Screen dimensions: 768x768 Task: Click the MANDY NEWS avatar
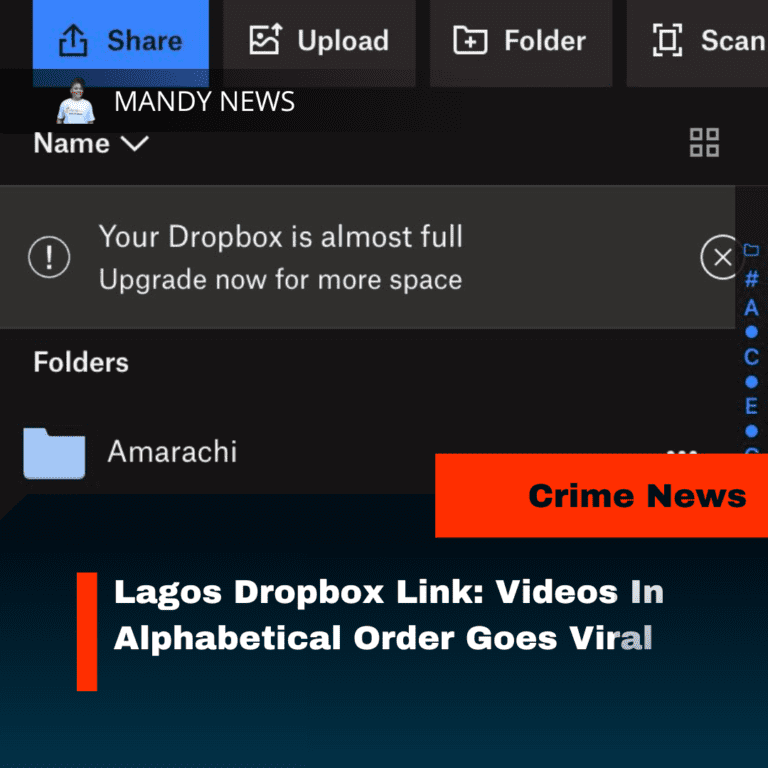[76, 101]
